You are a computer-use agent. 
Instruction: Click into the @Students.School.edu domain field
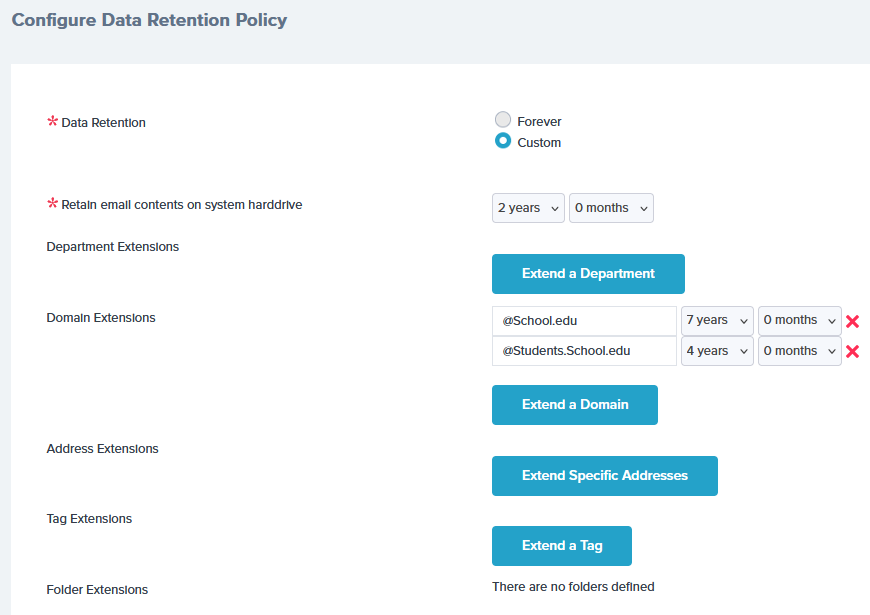click(584, 351)
